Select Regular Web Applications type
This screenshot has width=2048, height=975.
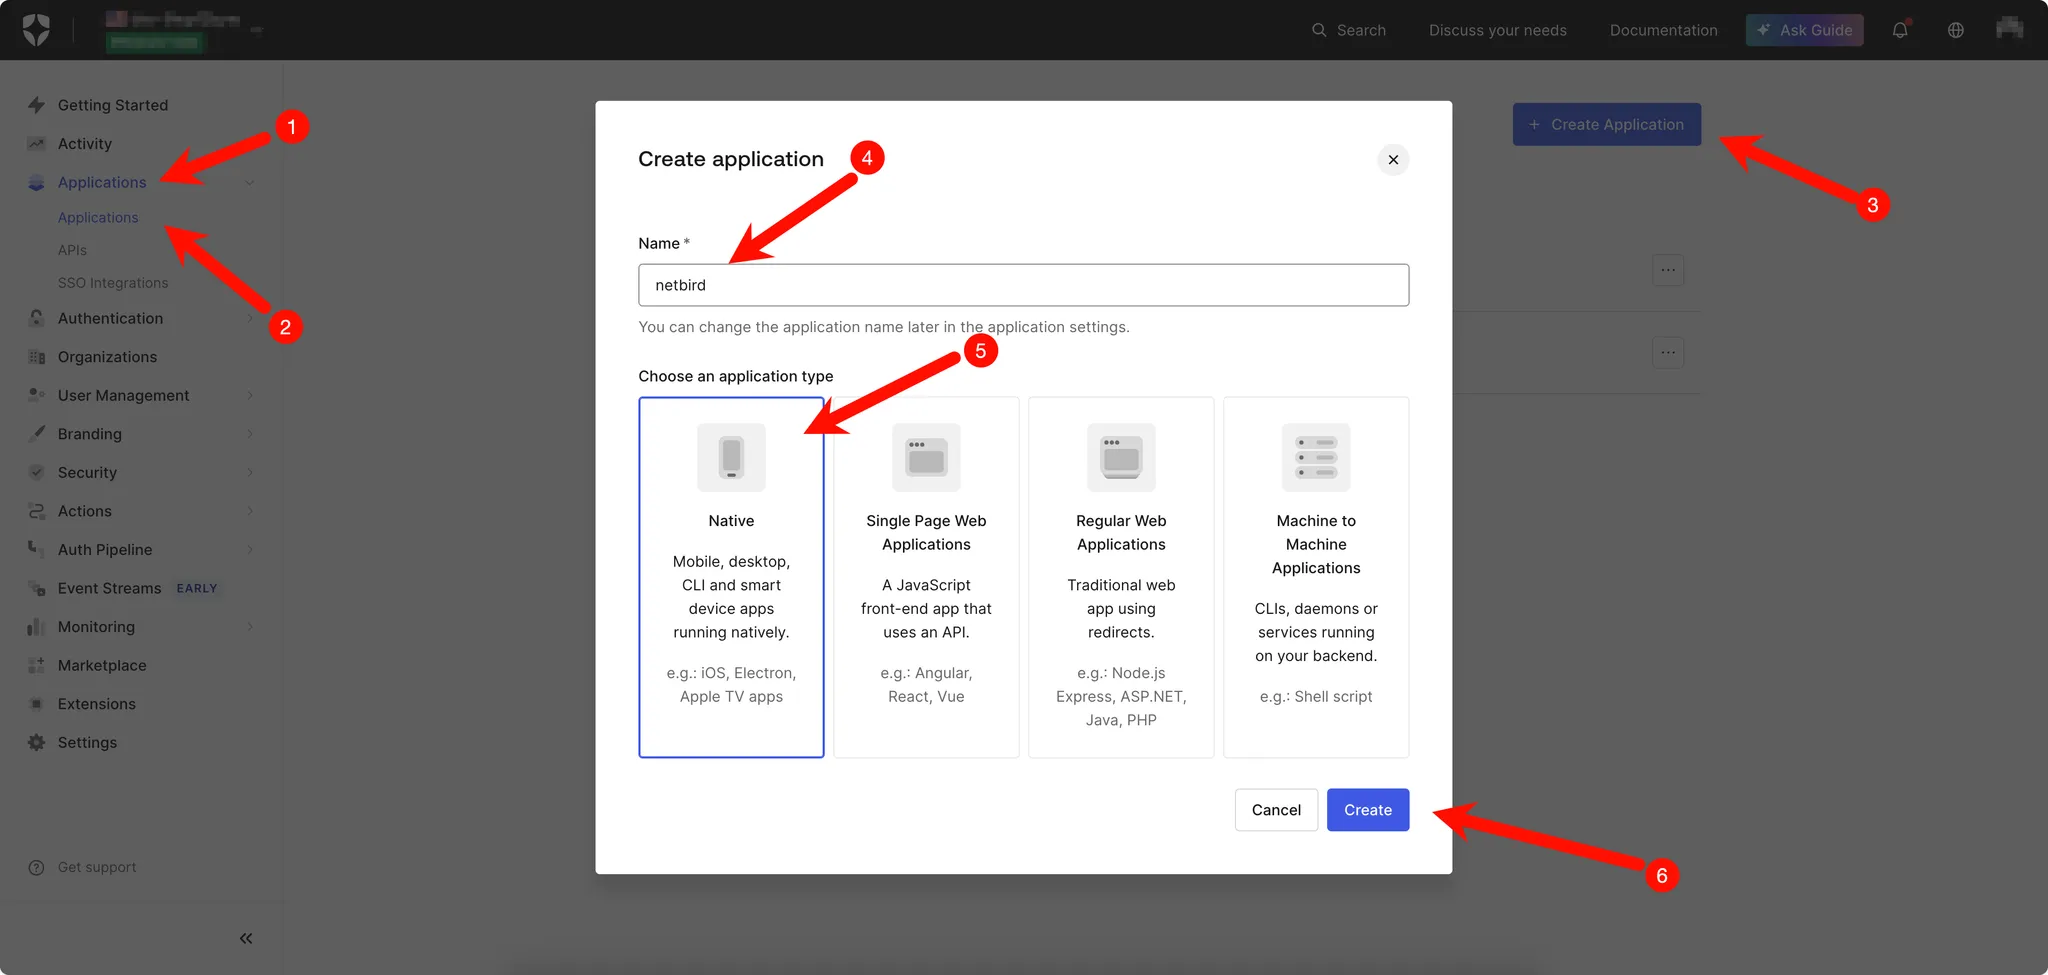click(x=1121, y=577)
